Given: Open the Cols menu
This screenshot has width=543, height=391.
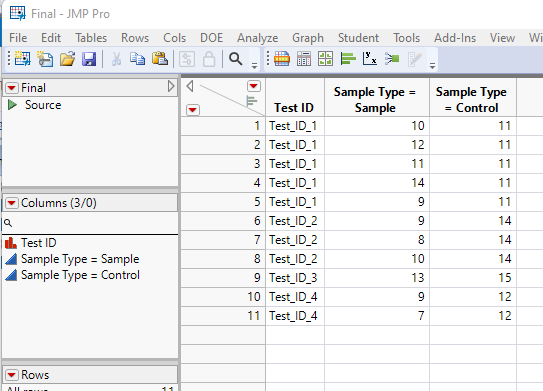Looking at the screenshot, I should [x=175, y=38].
